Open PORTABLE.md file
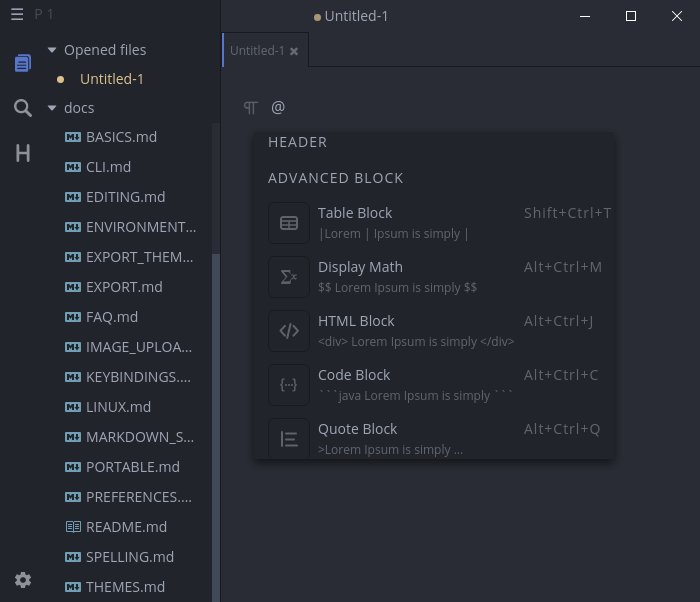 tap(133, 467)
